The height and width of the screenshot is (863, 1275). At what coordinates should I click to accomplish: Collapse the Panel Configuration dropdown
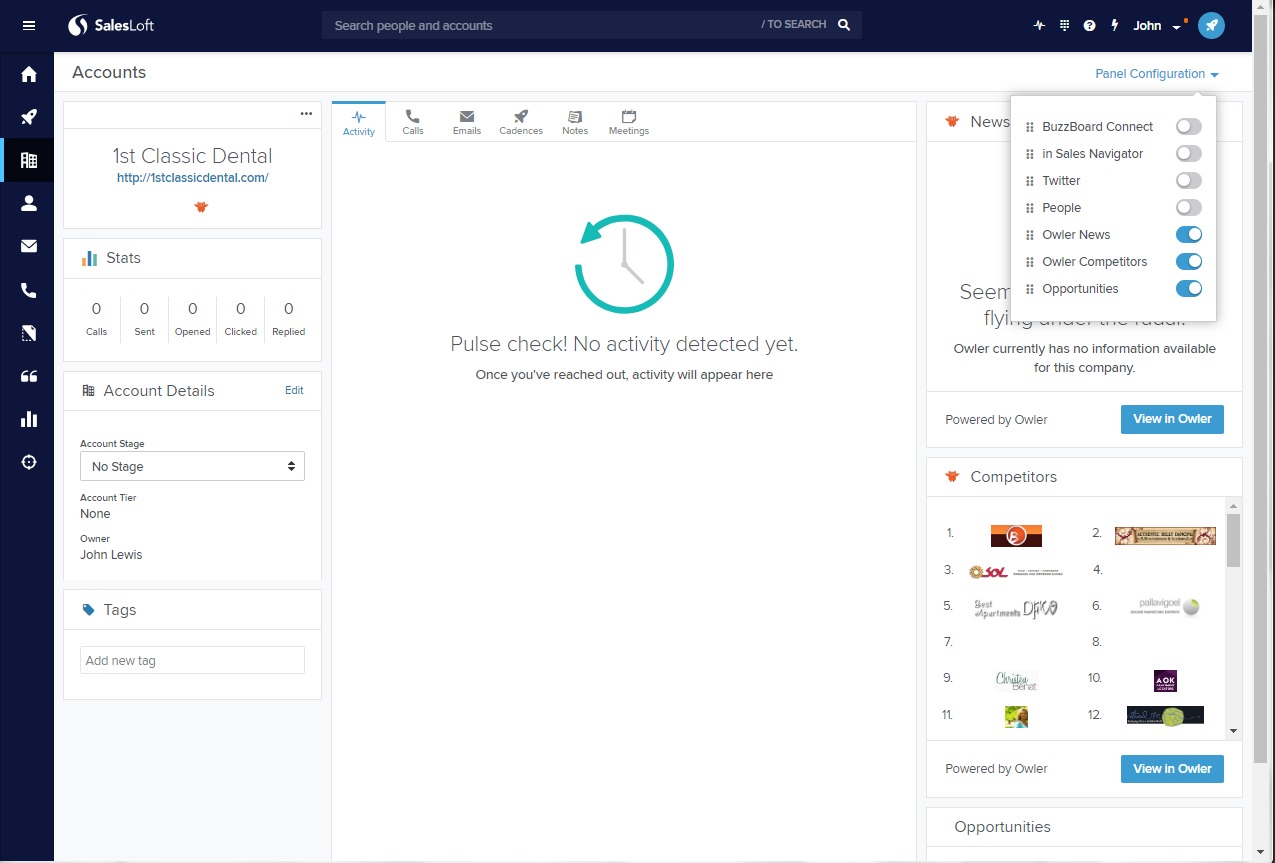1156,74
